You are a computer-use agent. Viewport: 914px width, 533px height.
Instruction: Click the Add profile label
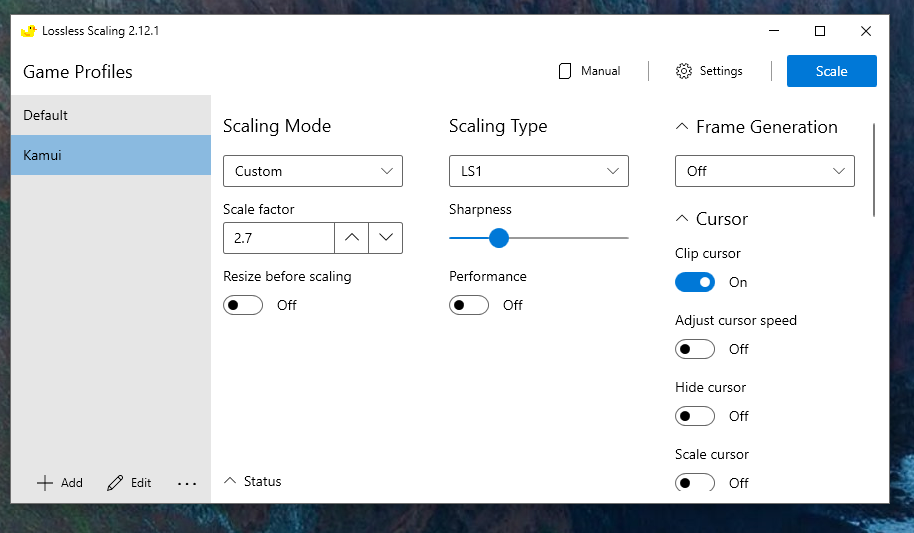tap(72, 483)
